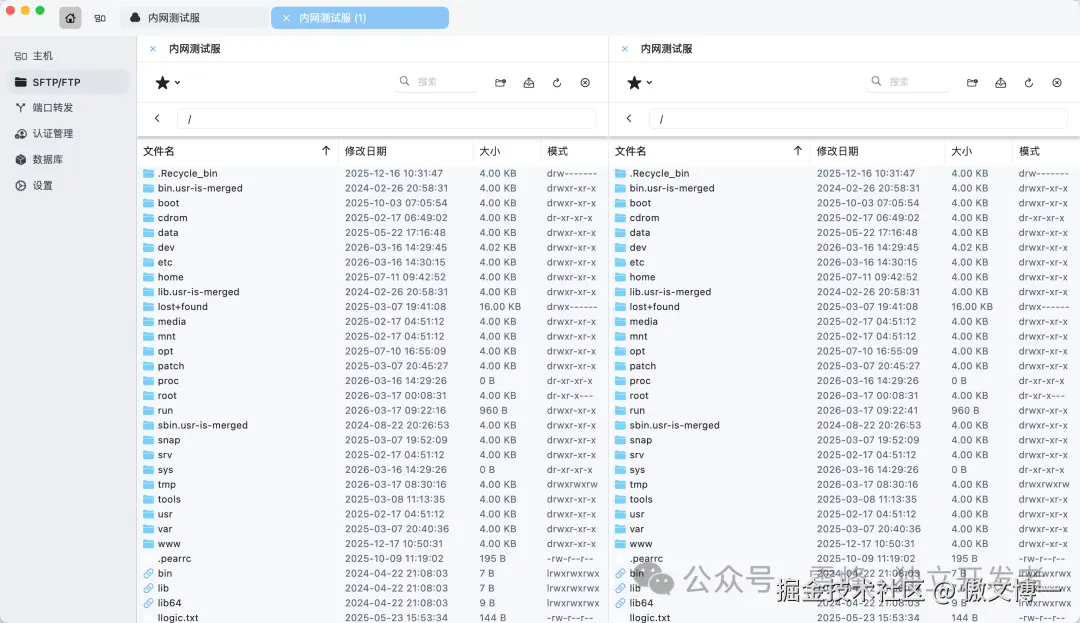
Task: Open the left pane bookmarks star dropdown
Action: [x=167, y=83]
